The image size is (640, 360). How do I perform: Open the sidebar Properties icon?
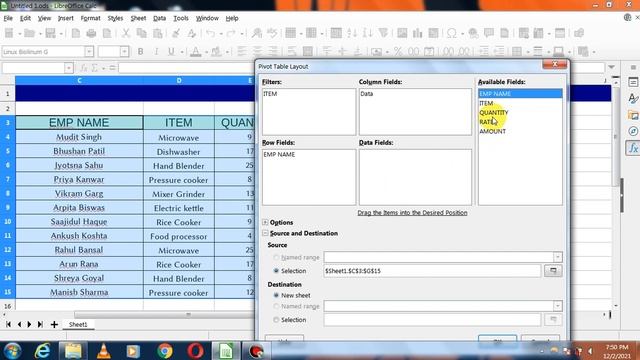(633, 82)
